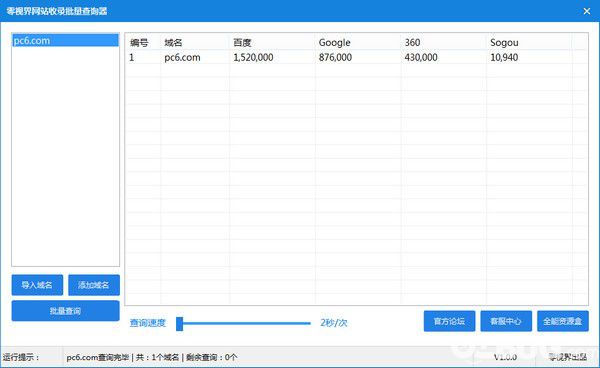Click the 2秒/次 speed label
Image resolution: width=600 pixels, height=368 pixels.
click(334, 323)
